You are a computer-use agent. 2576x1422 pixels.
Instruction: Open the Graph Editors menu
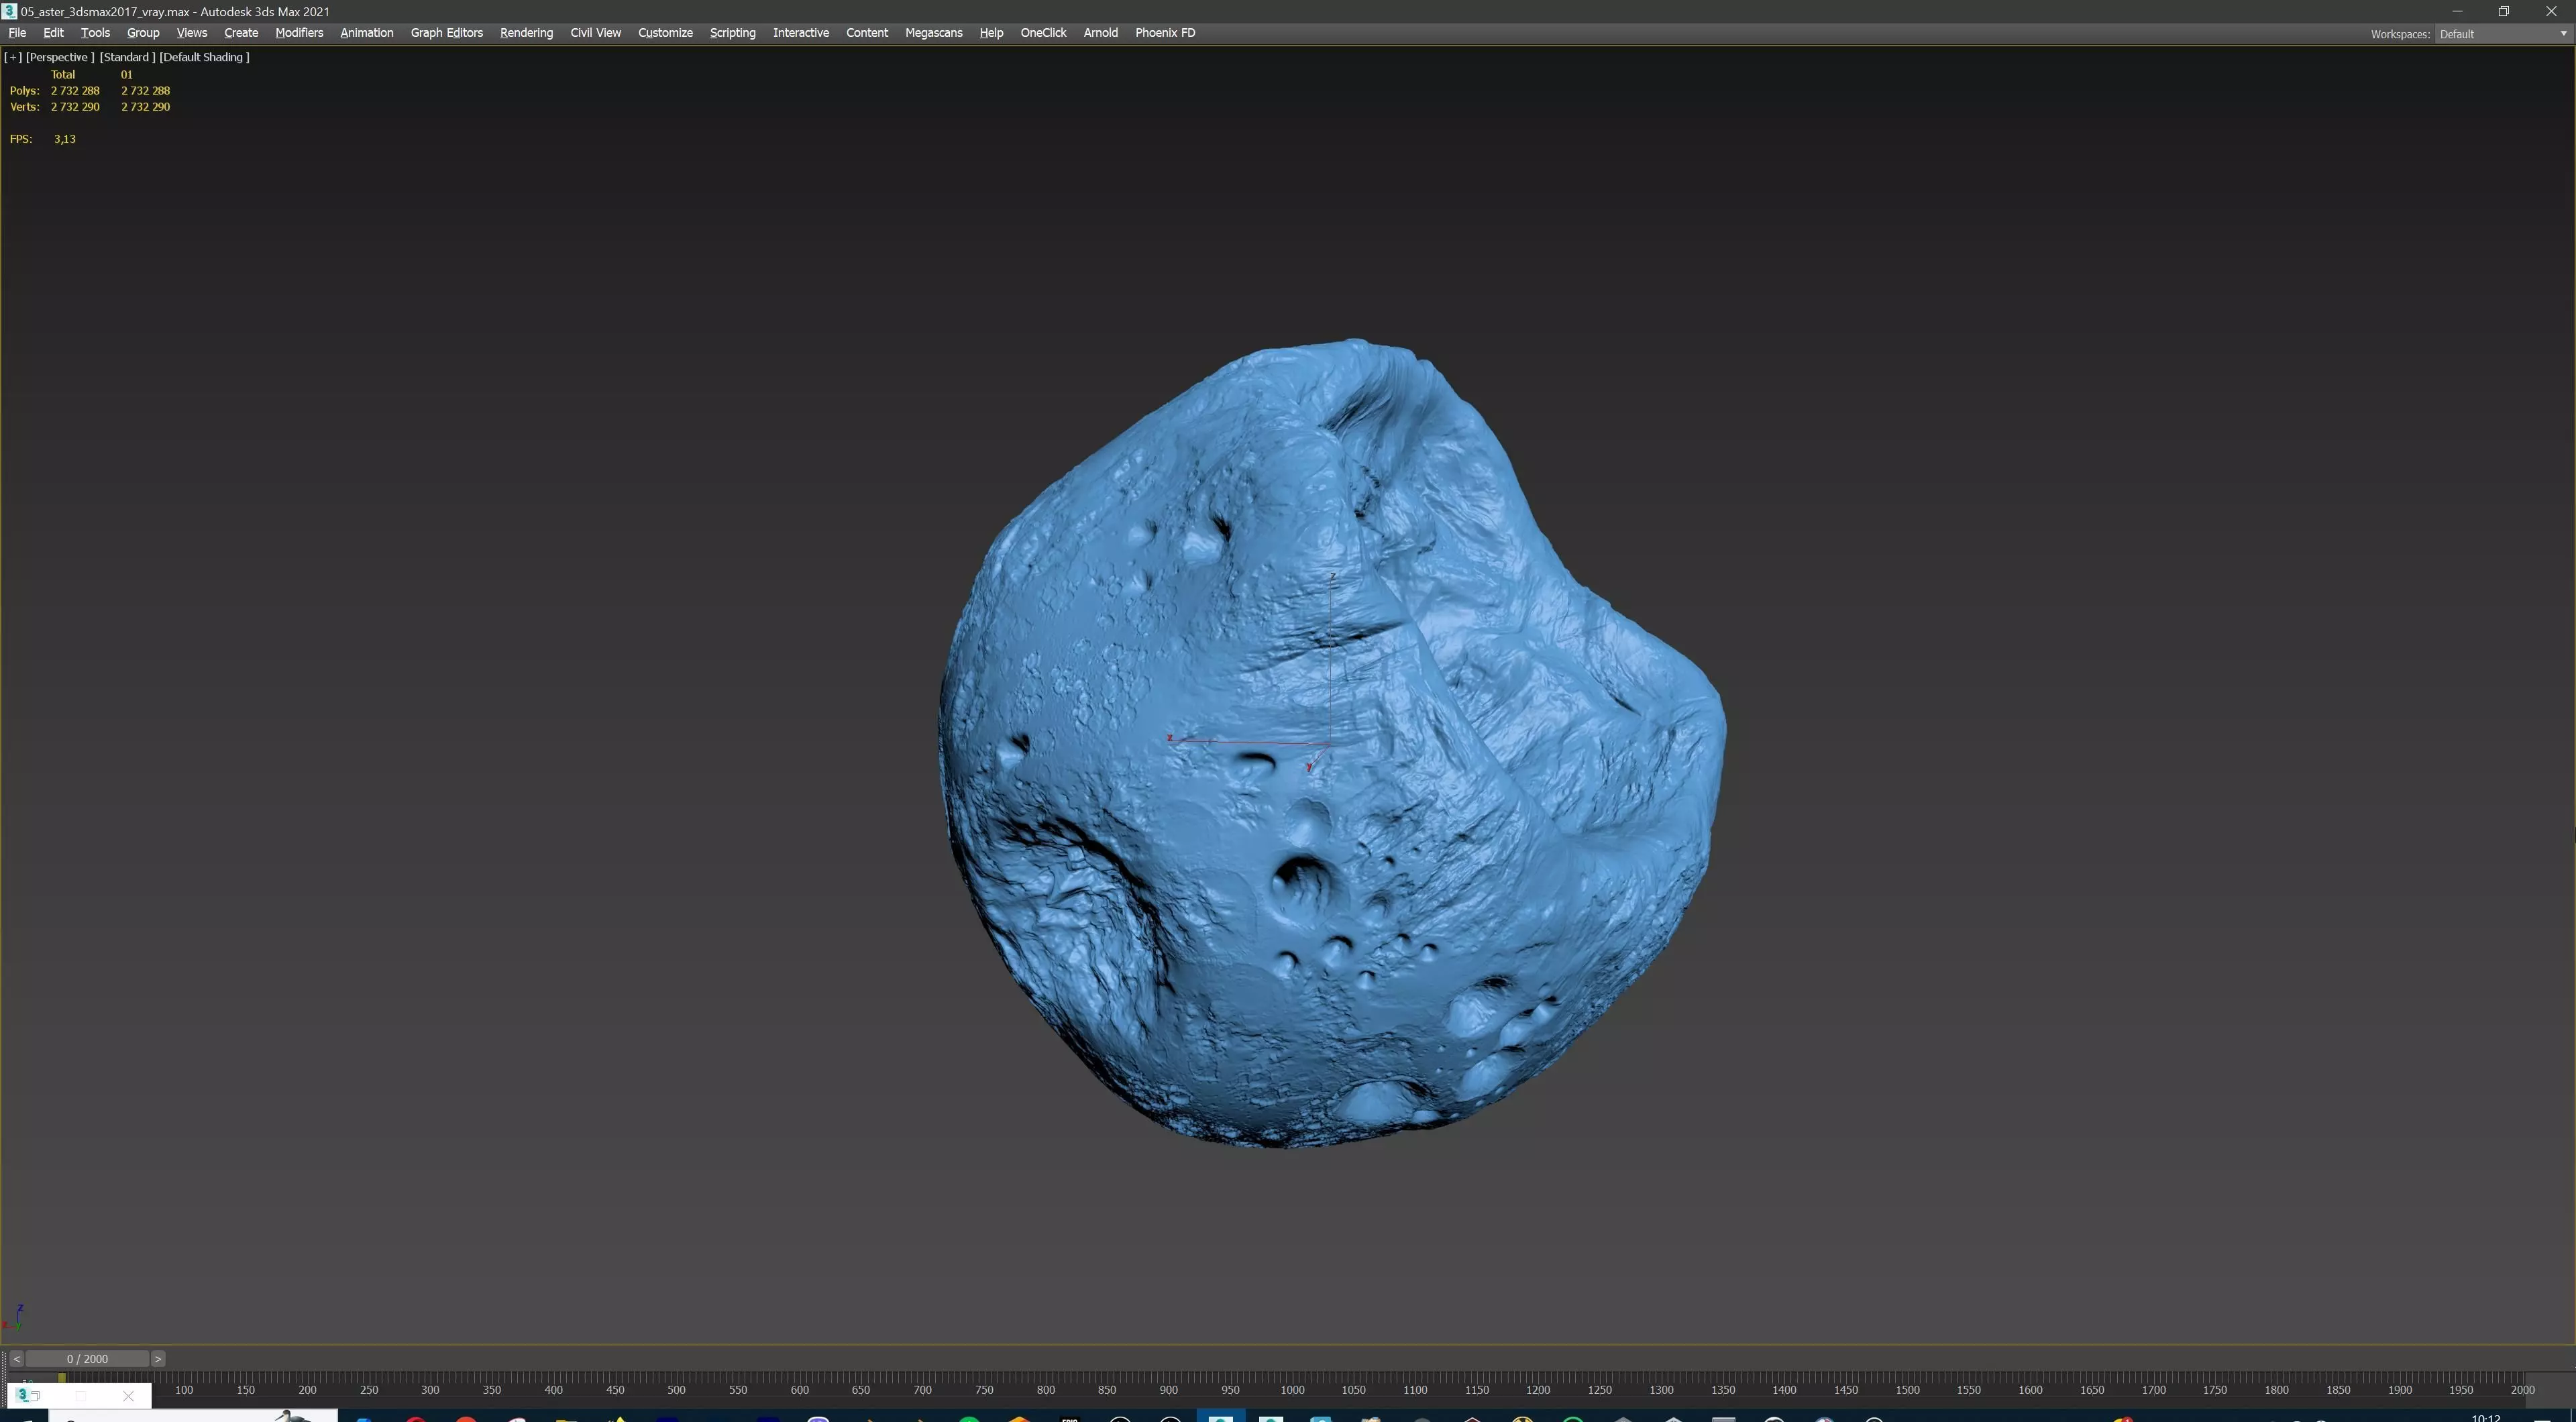pyautogui.click(x=446, y=33)
